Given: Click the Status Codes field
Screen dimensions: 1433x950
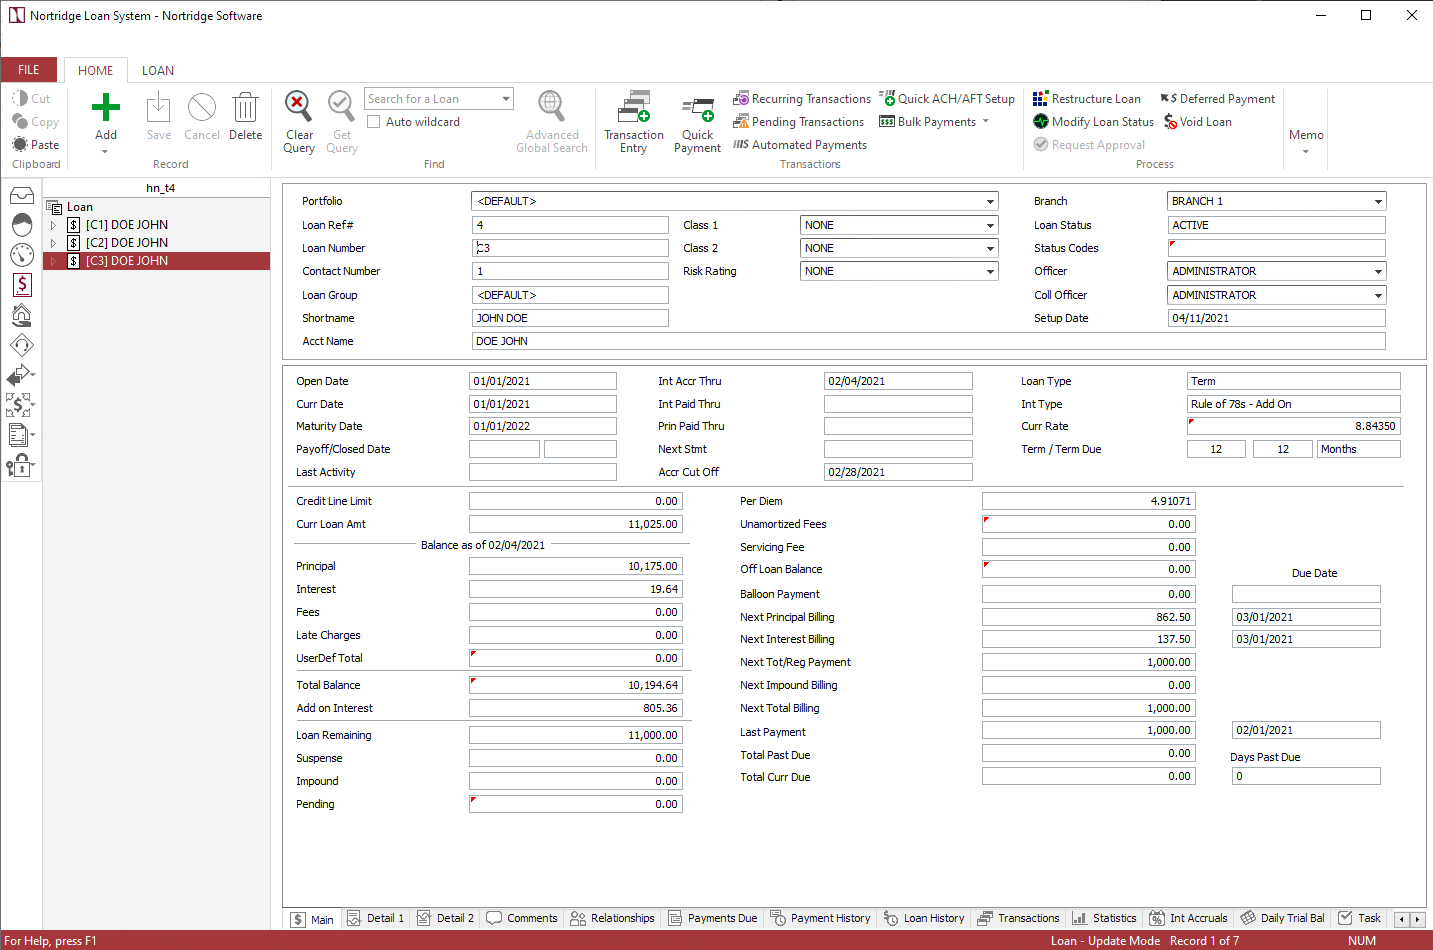Looking at the screenshot, I should [1277, 248].
